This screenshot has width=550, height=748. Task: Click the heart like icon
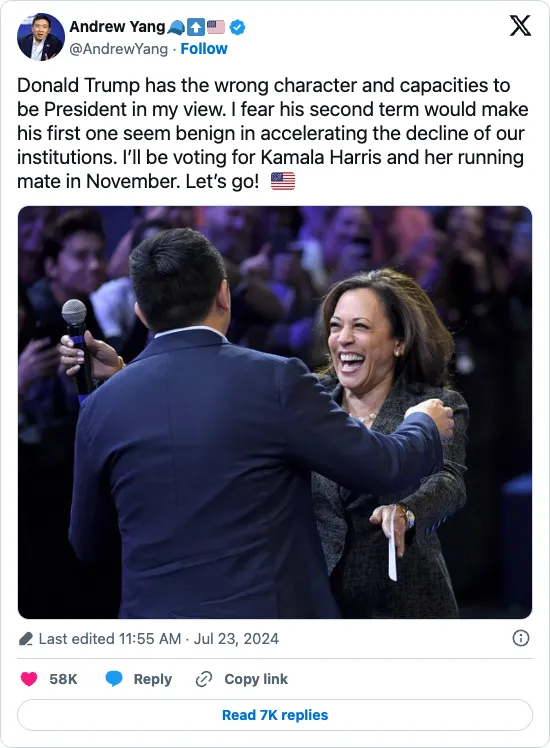(29, 679)
